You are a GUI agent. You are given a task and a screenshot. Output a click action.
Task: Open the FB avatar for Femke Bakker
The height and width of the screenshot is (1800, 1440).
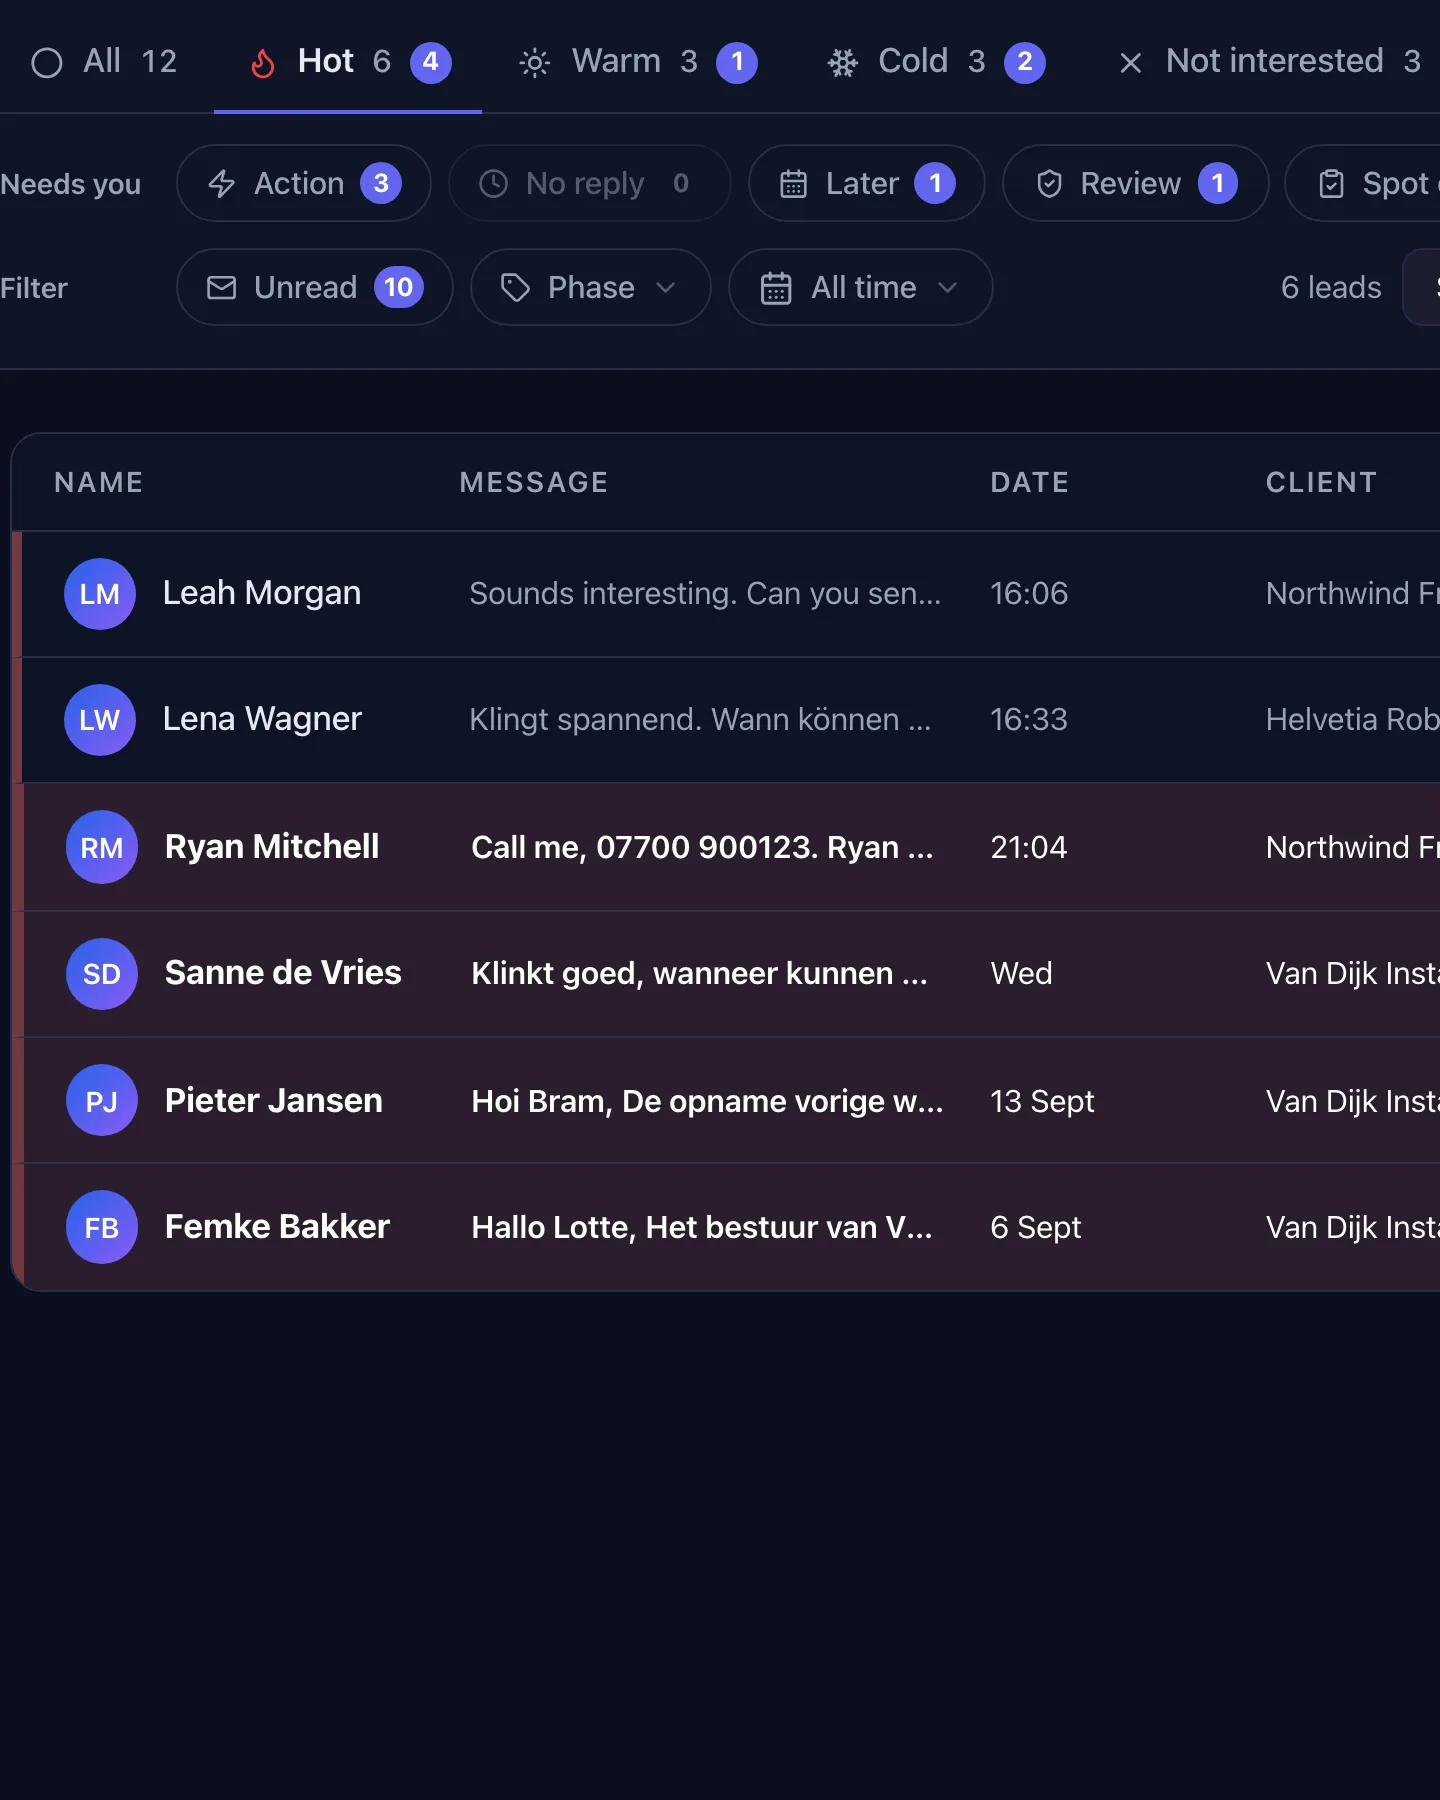pyautogui.click(x=102, y=1227)
